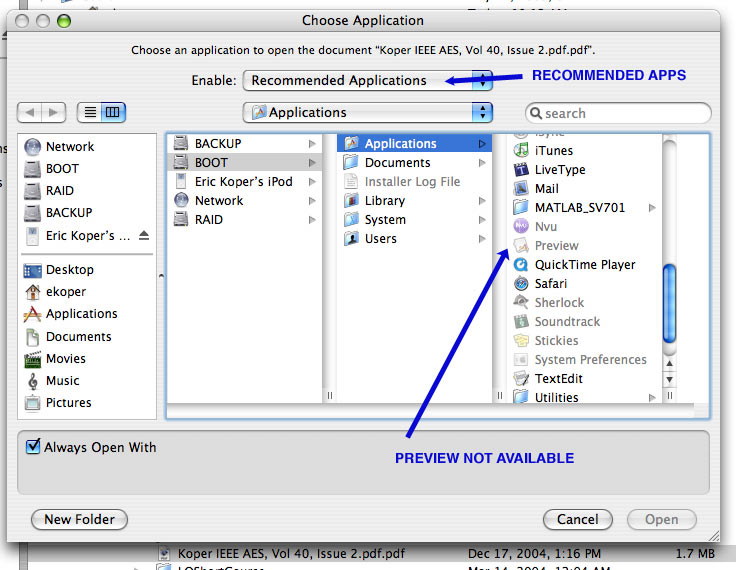Click the Cancel button
Screen dimensions: 736x570
[x=577, y=519]
